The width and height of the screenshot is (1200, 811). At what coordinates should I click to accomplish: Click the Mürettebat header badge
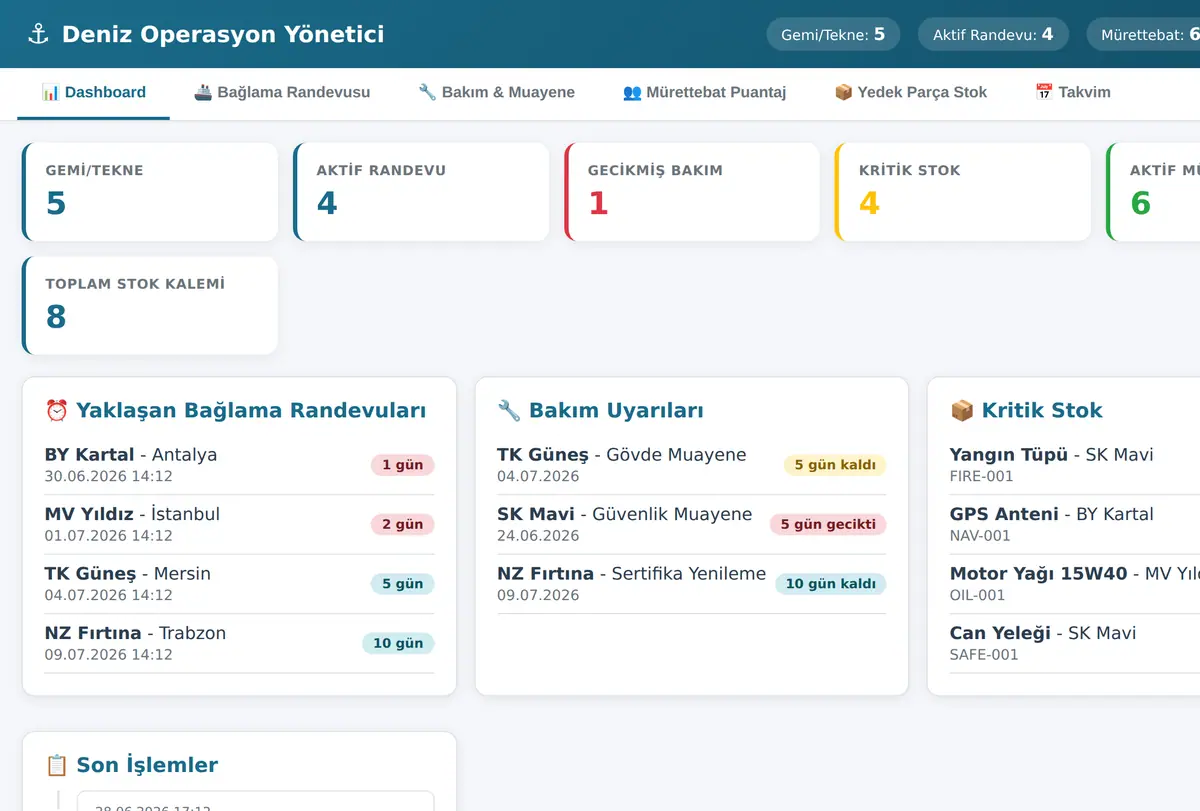[x=1143, y=34]
